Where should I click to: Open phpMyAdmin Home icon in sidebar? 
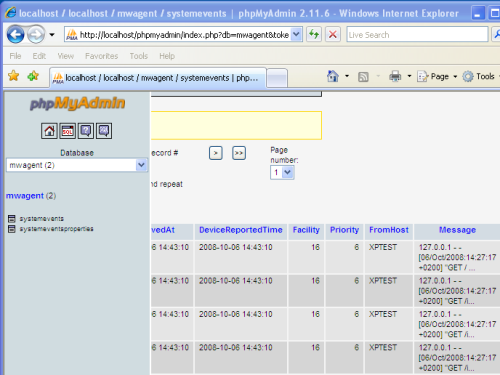click(x=49, y=131)
